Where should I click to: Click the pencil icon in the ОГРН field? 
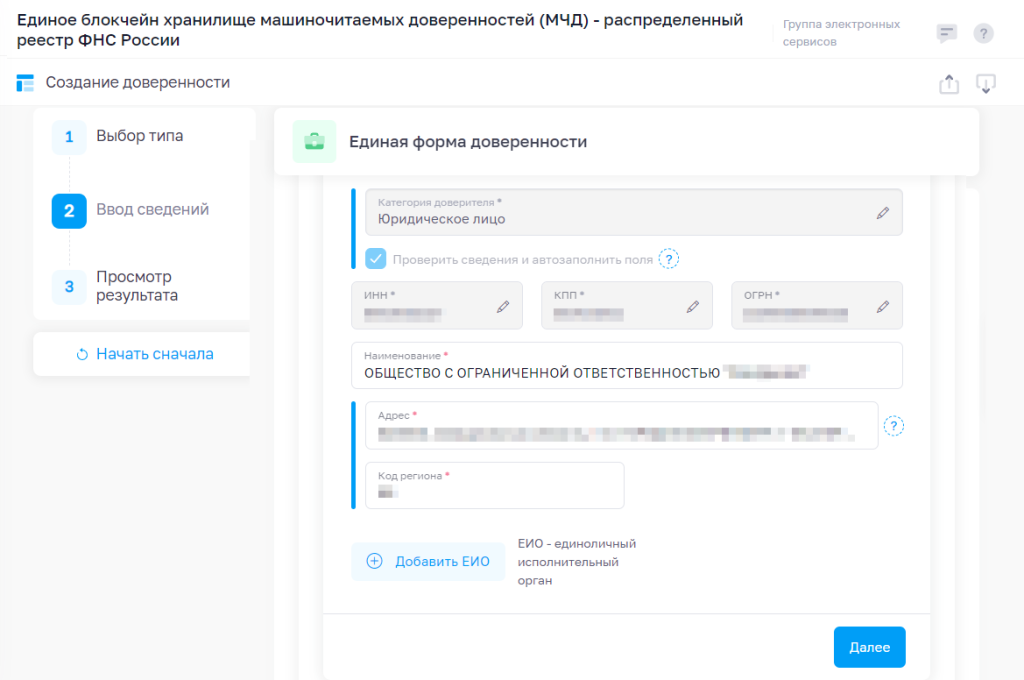click(x=883, y=306)
